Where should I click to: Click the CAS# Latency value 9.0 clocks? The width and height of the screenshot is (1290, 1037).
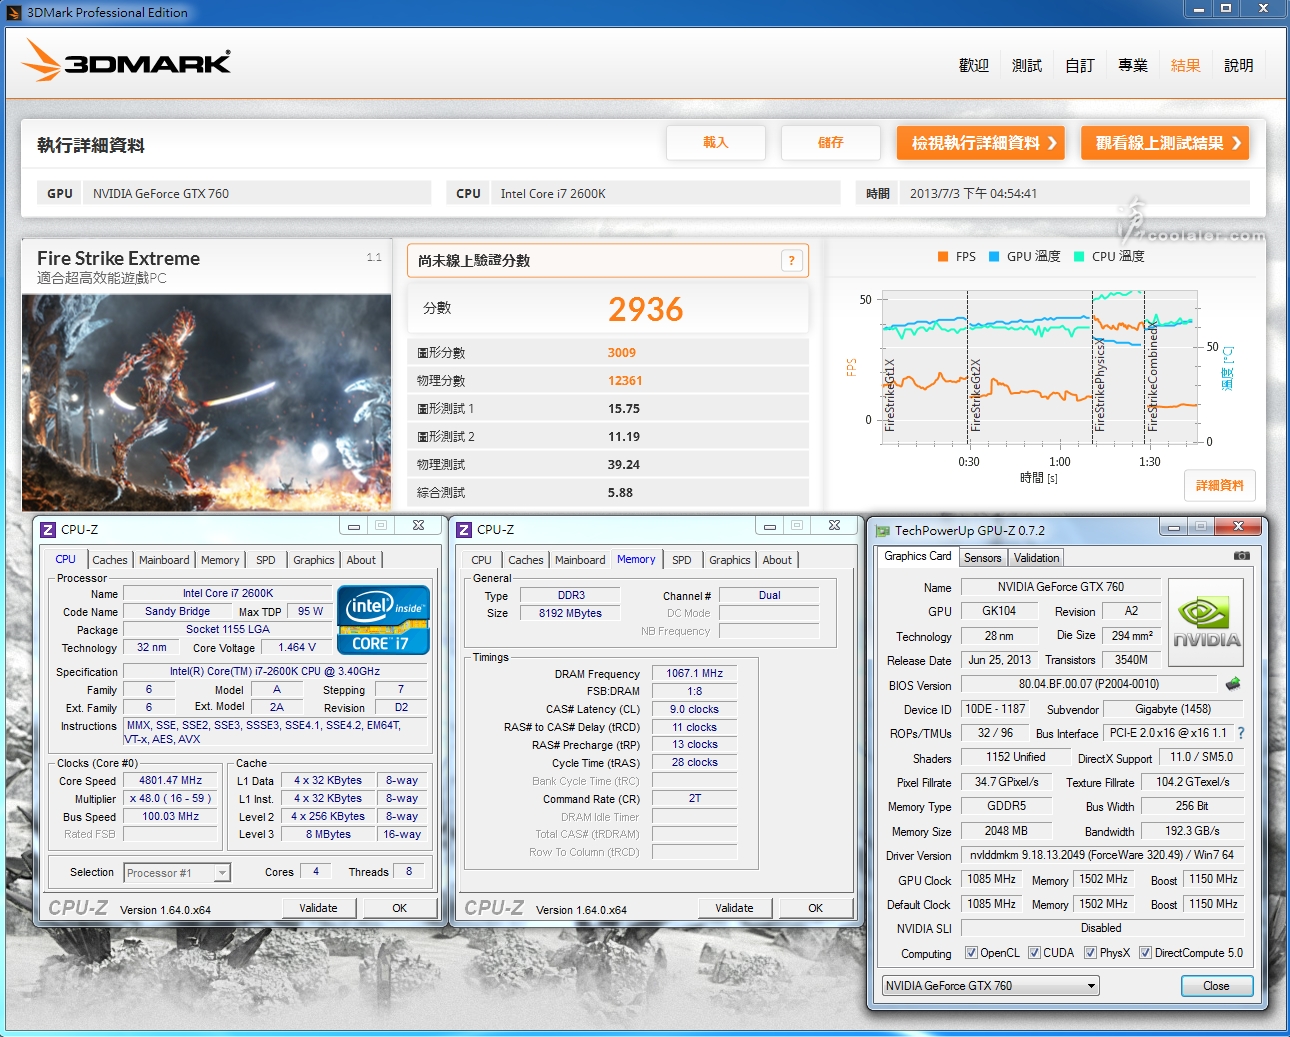695,710
